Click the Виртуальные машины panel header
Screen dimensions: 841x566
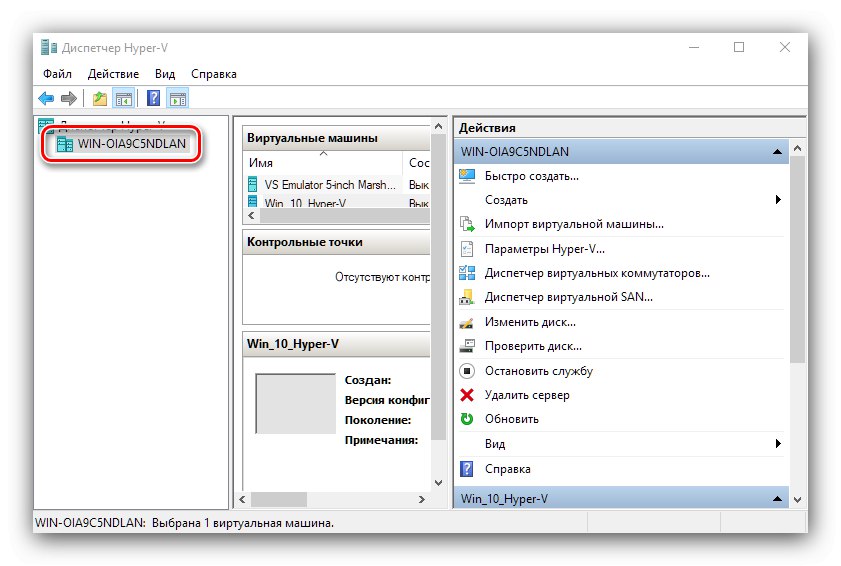336,138
